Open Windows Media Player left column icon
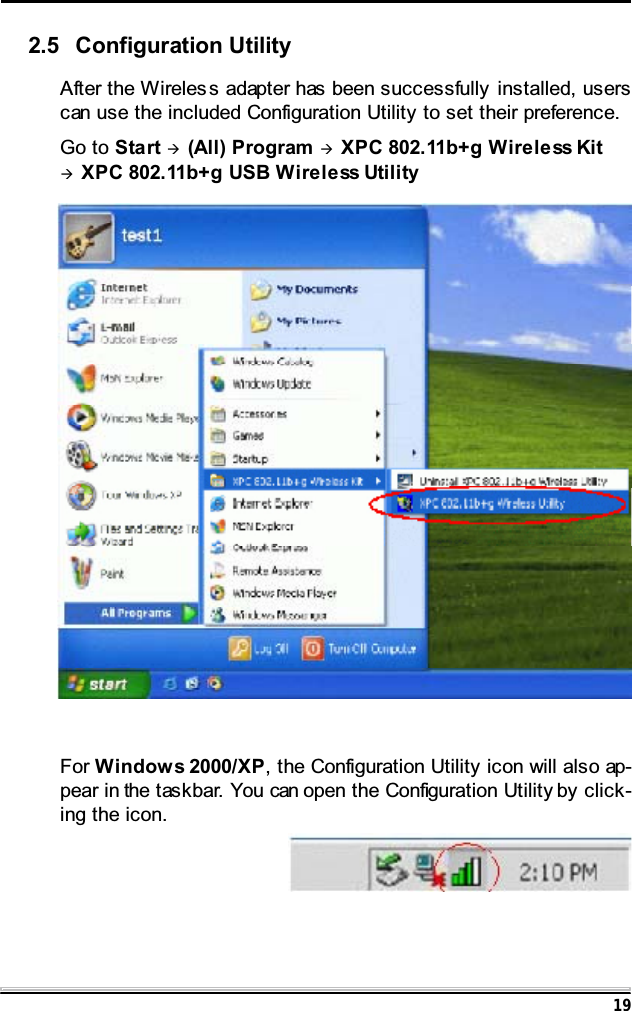Screen dimensions: 632x1011 click(81, 418)
